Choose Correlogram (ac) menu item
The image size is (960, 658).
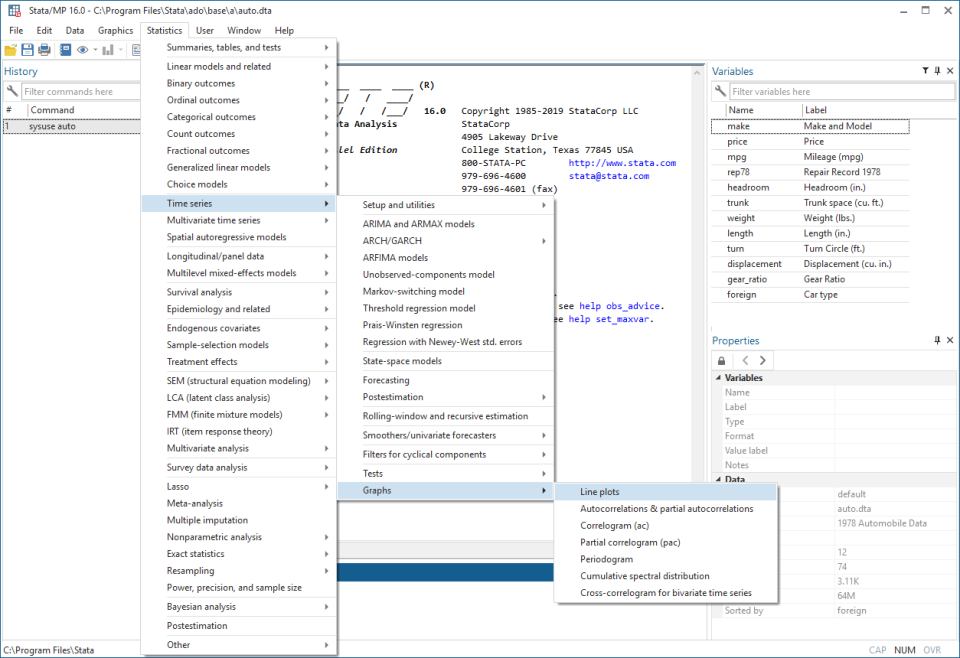(614, 525)
